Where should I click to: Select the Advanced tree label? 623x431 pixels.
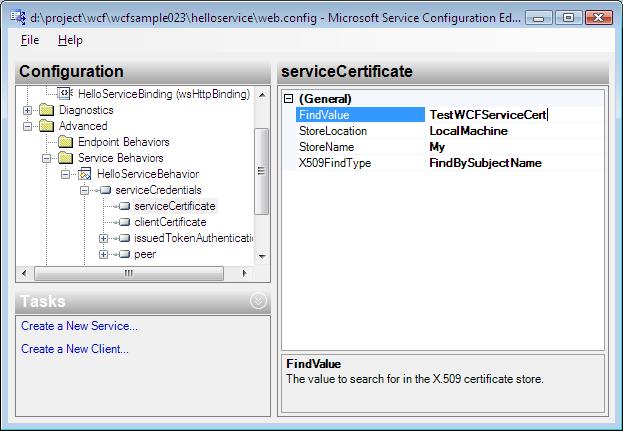coord(83,126)
